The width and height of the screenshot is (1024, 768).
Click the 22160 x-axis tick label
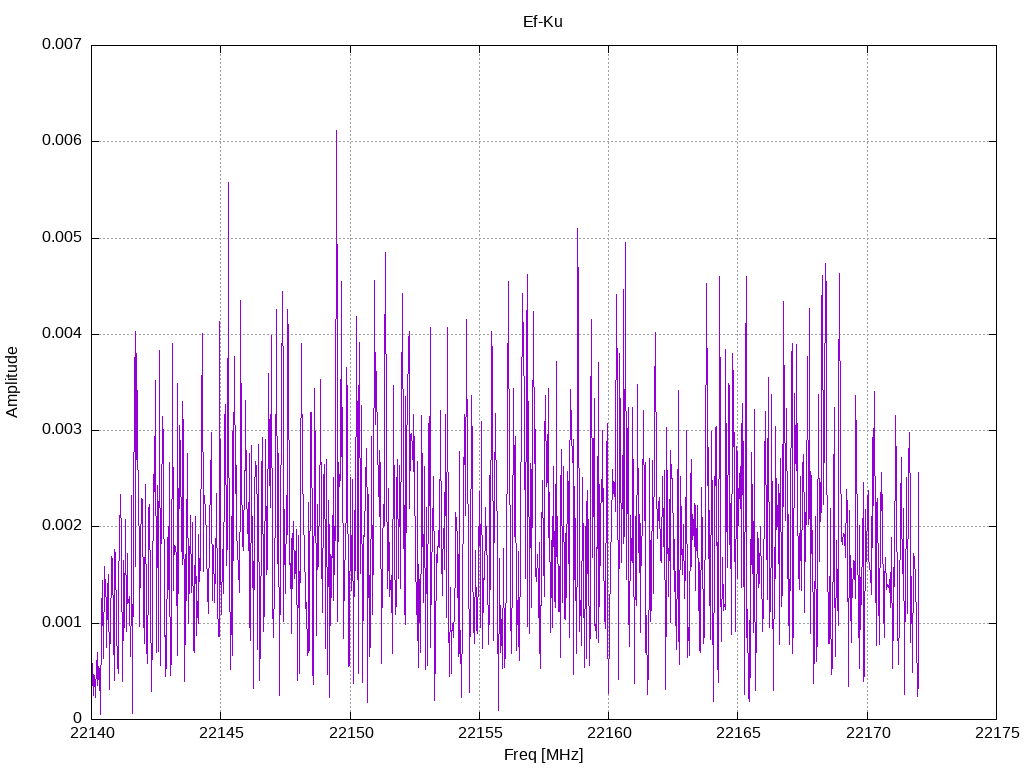609,733
